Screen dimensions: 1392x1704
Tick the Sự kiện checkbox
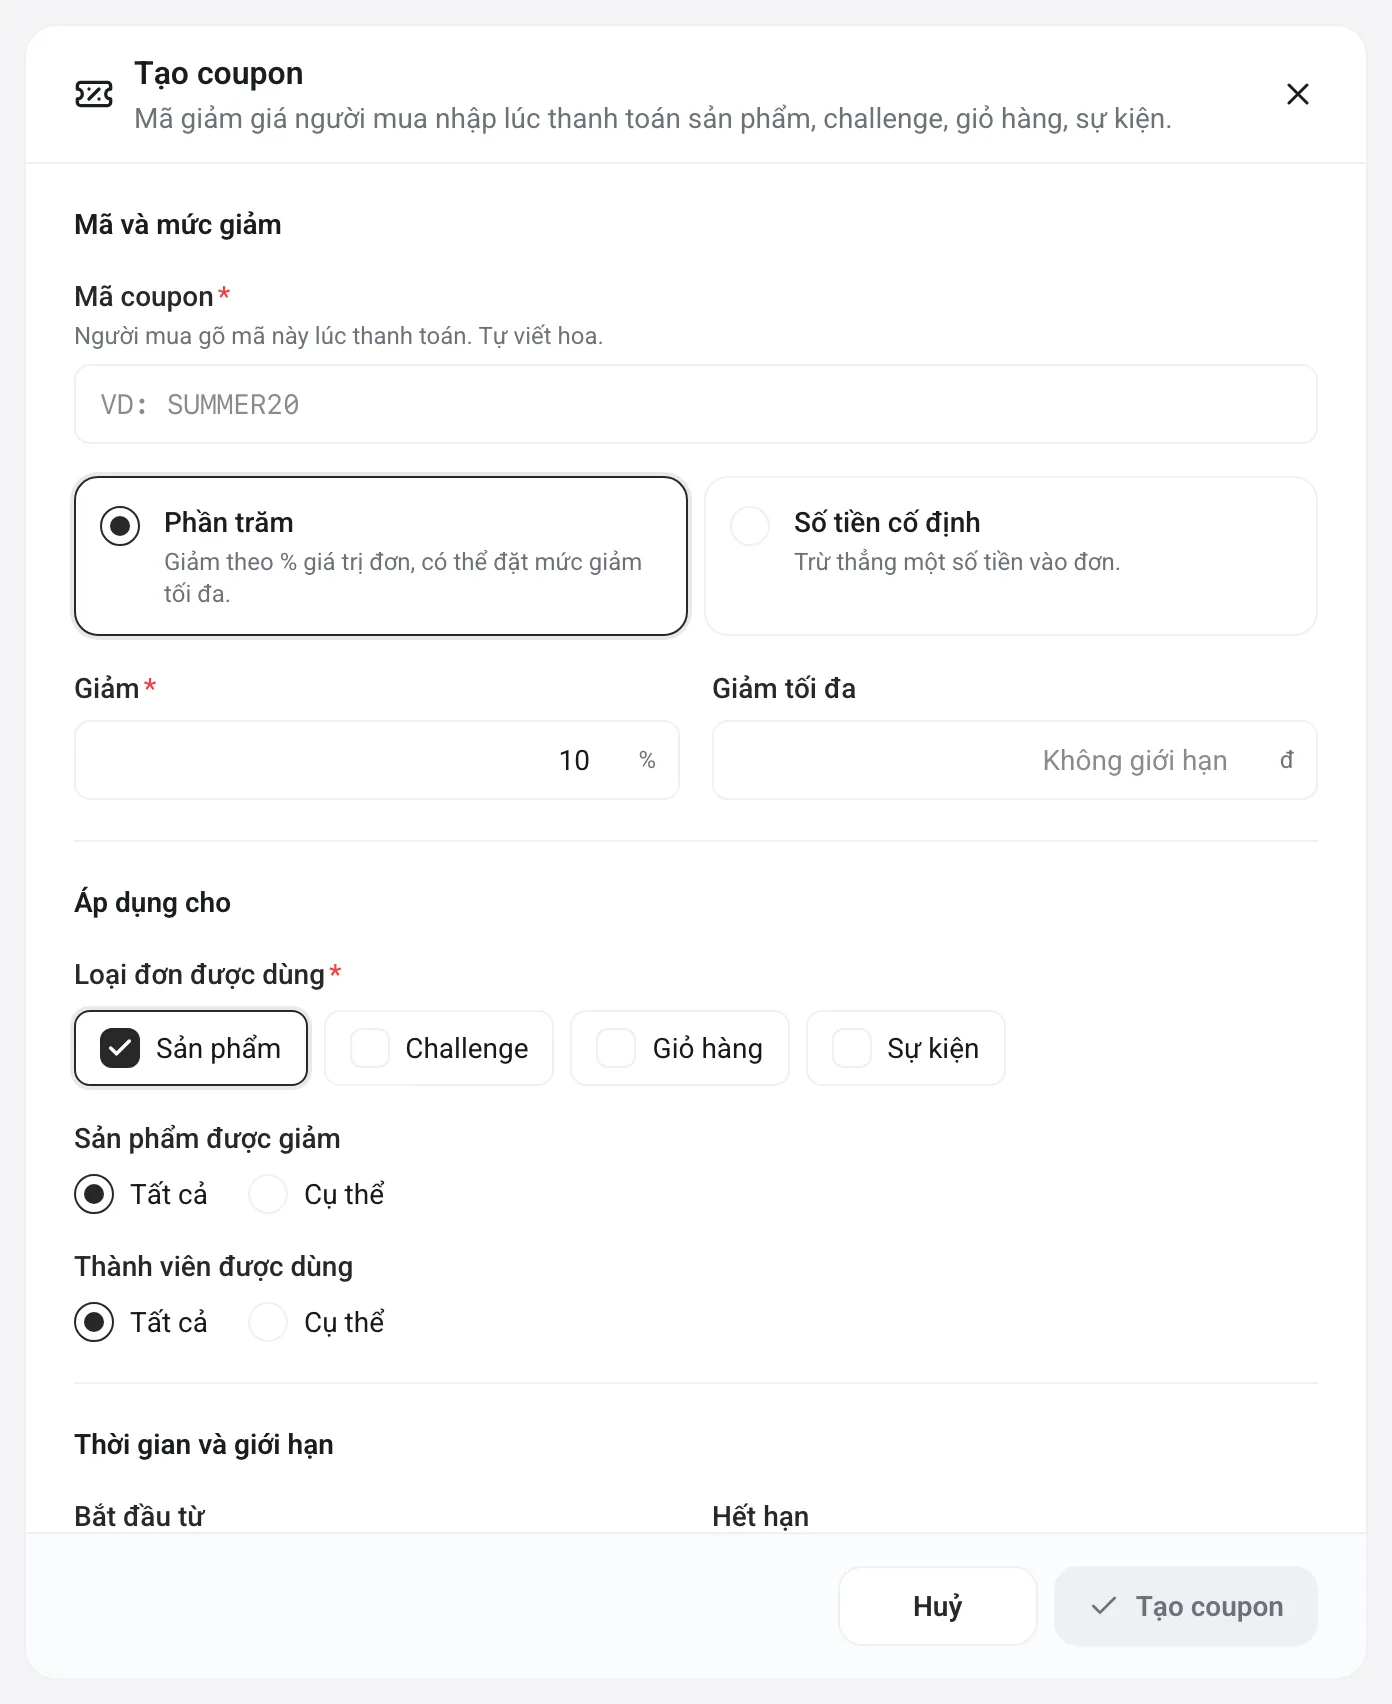[x=906, y=1048]
